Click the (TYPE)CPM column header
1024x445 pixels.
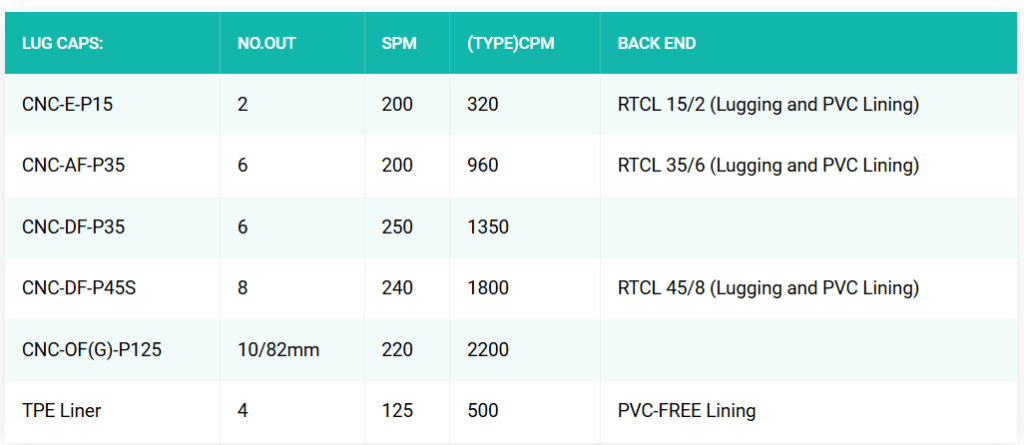pos(510,43)
